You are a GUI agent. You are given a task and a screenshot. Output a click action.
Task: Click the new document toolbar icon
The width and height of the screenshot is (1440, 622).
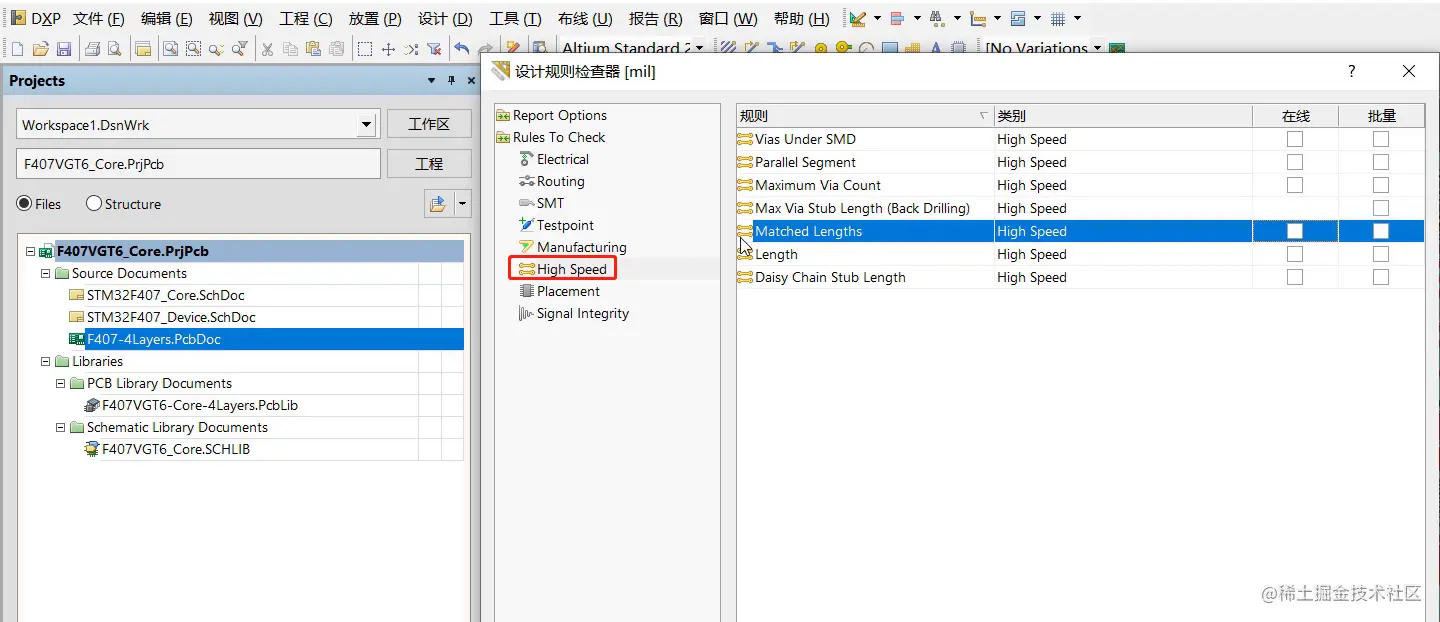pyautogui.click(x=17, y=49)
